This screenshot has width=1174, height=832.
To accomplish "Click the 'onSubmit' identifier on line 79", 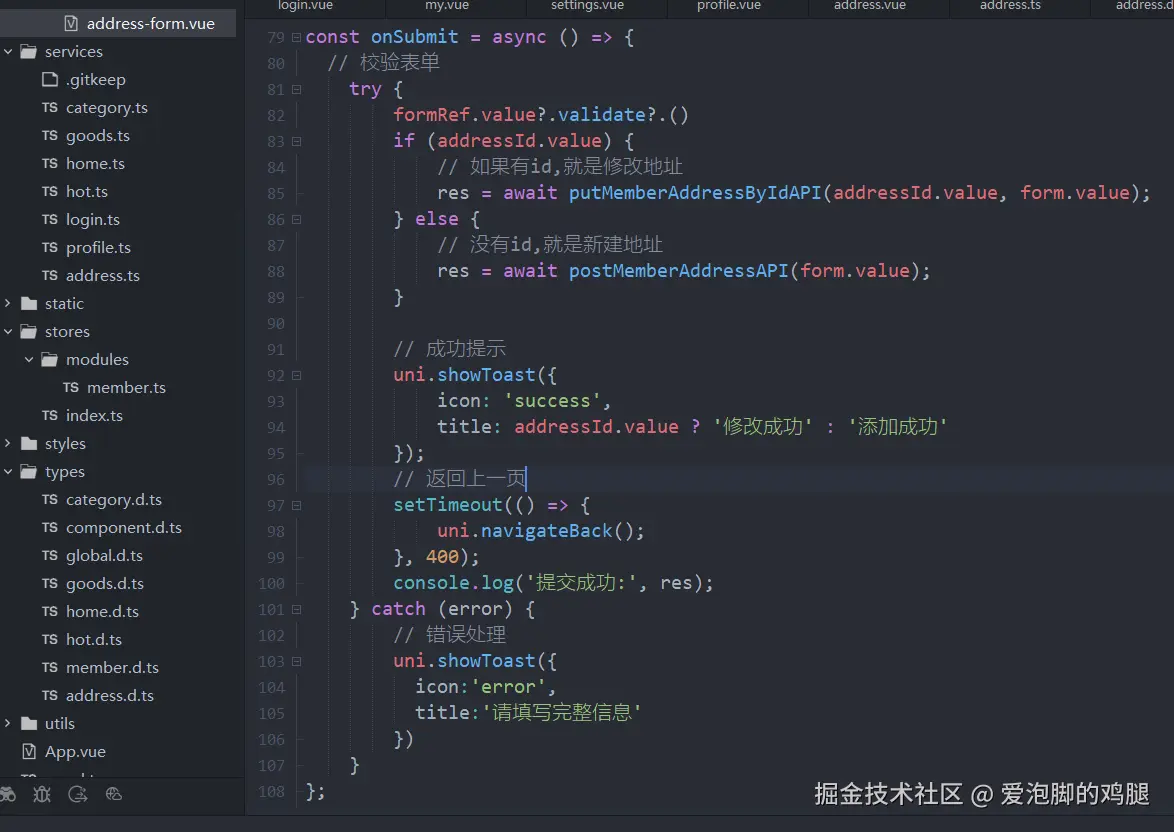I will [x=415, y=37].
